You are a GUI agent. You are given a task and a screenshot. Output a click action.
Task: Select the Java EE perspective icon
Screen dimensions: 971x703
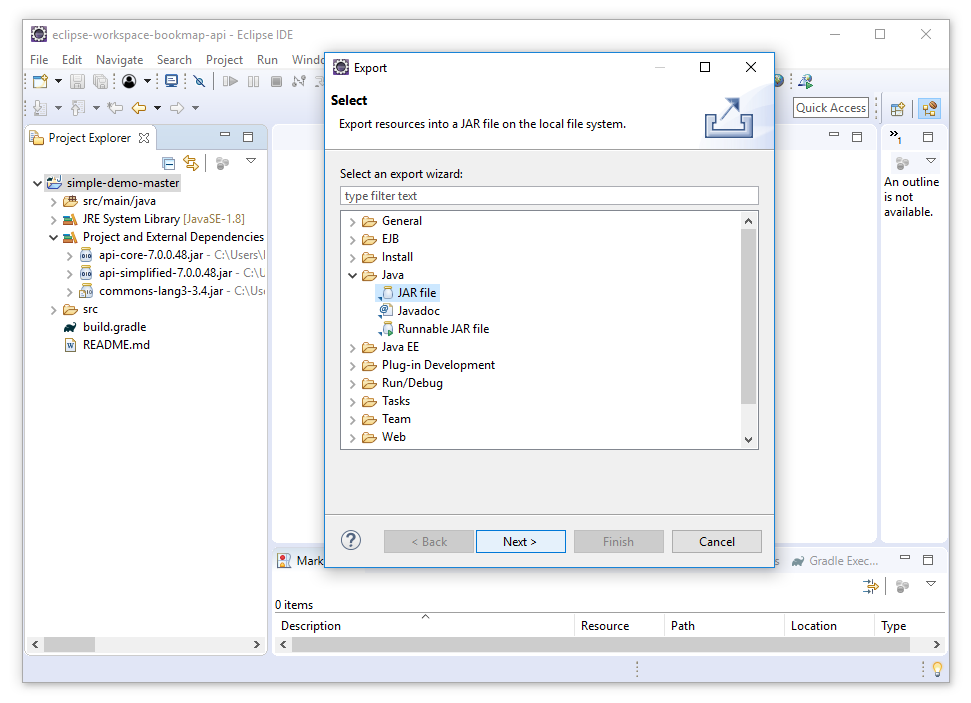click(x=930, y=108)
